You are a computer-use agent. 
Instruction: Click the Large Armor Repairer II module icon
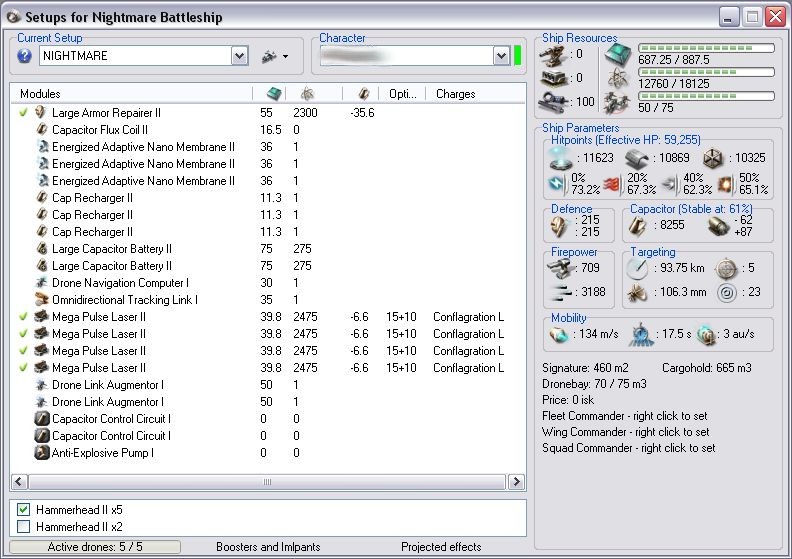coord(41,113)
